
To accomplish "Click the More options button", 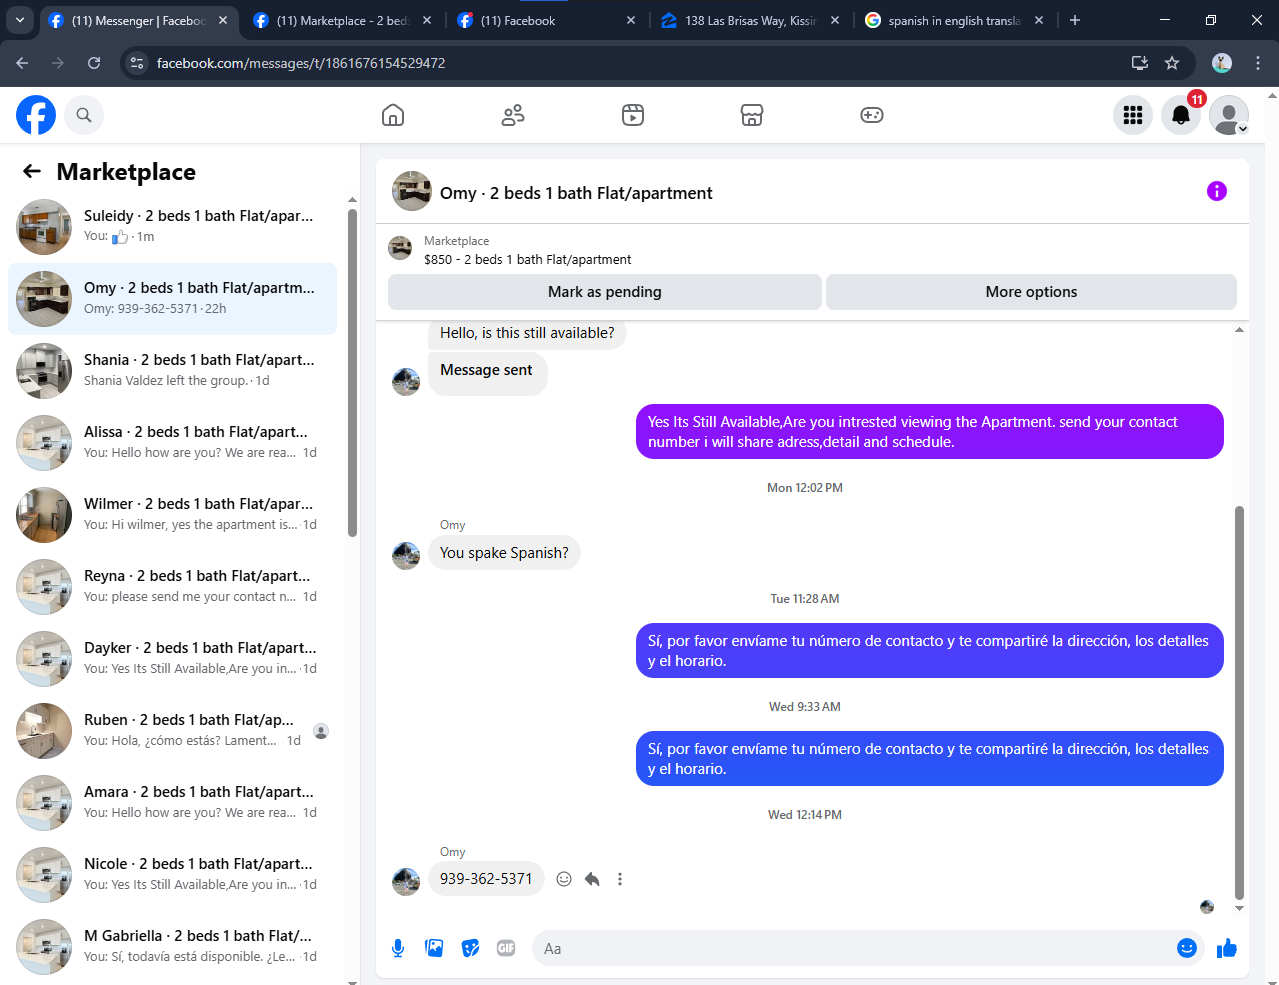I will click(x=1031, y=292).
